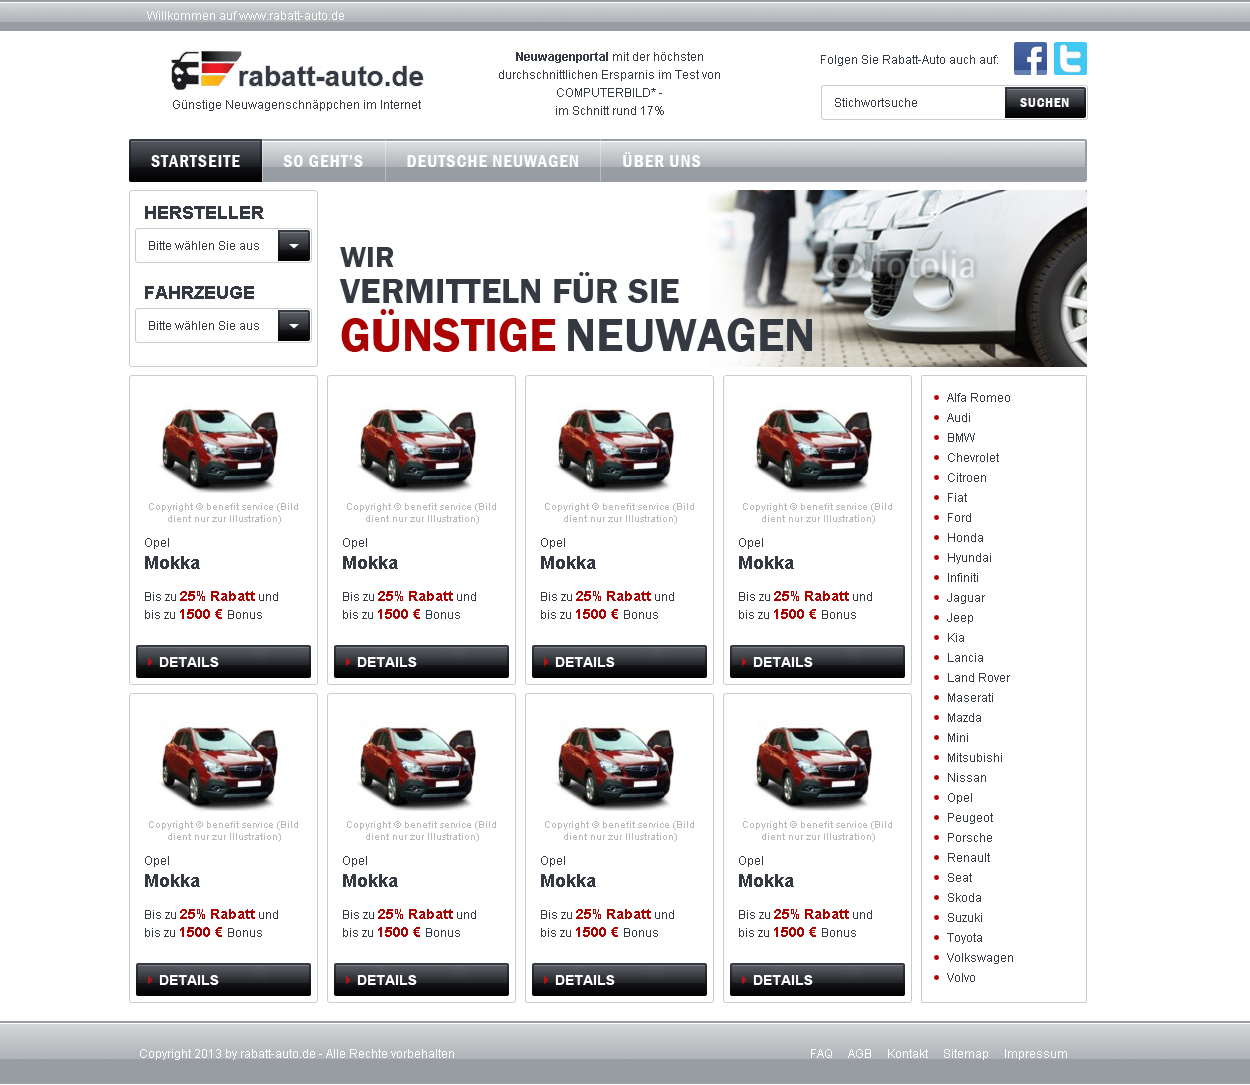
Task: Choose BMW from the brand list
Action: pyautogui.click(x=961, y=438)
